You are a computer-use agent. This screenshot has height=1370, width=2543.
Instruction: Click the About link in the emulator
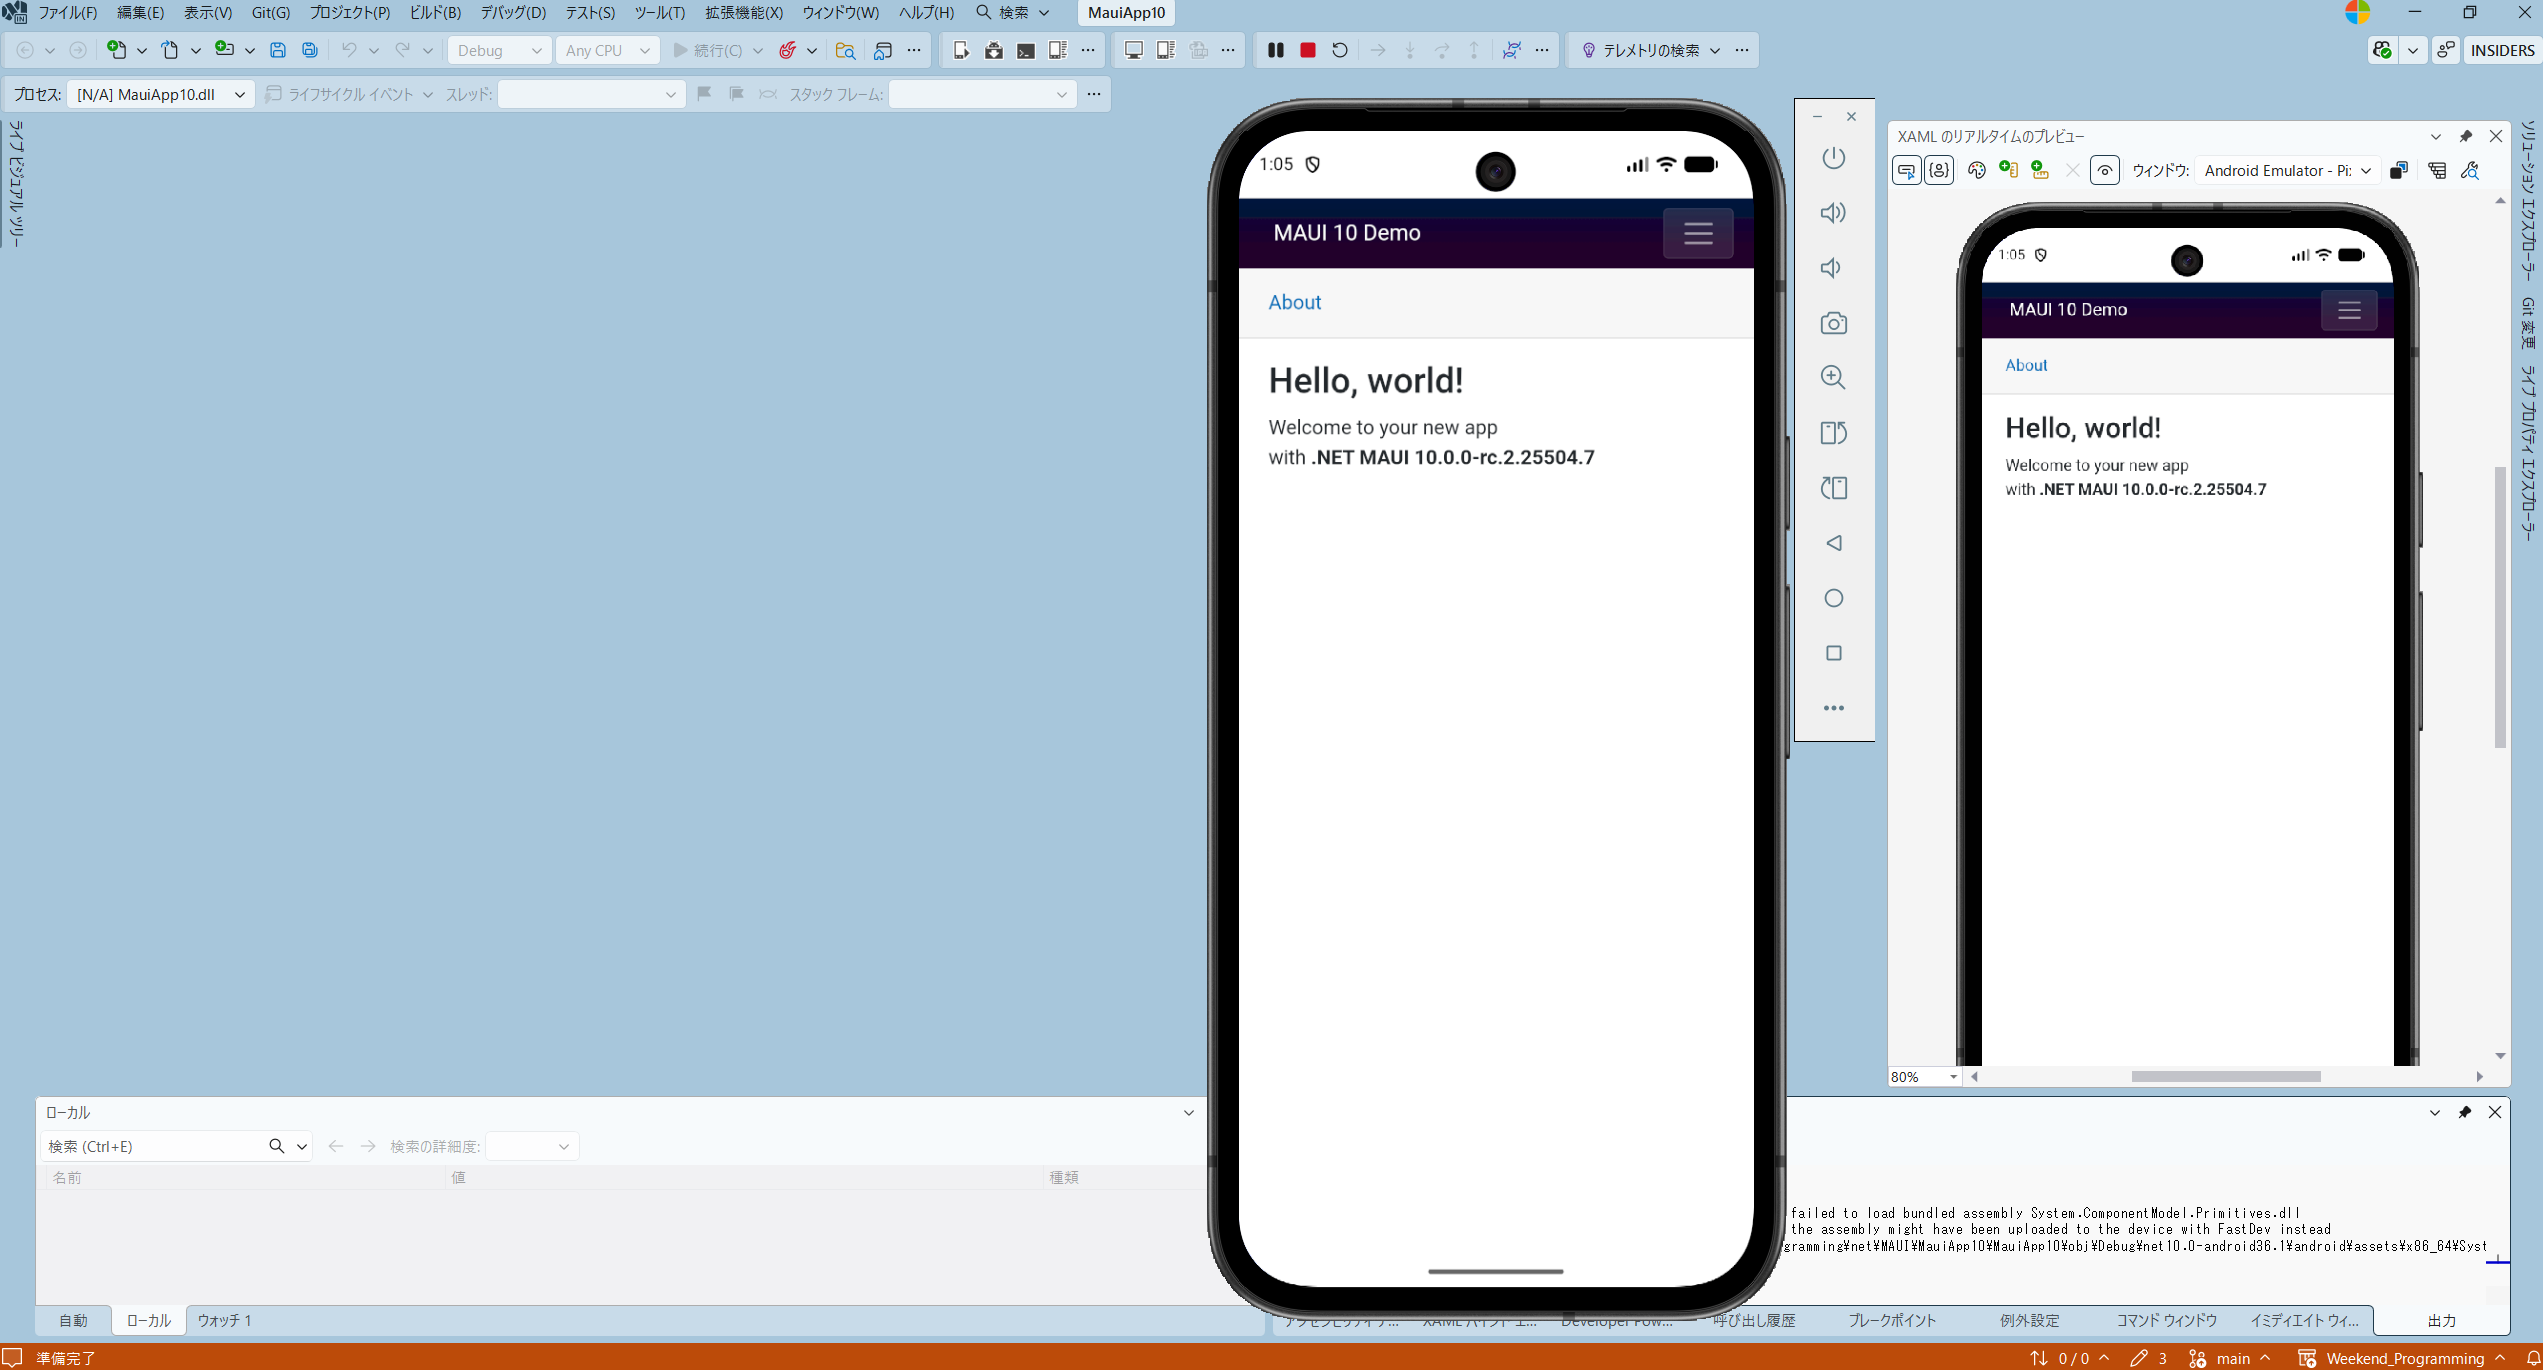tap(1294, 302)
